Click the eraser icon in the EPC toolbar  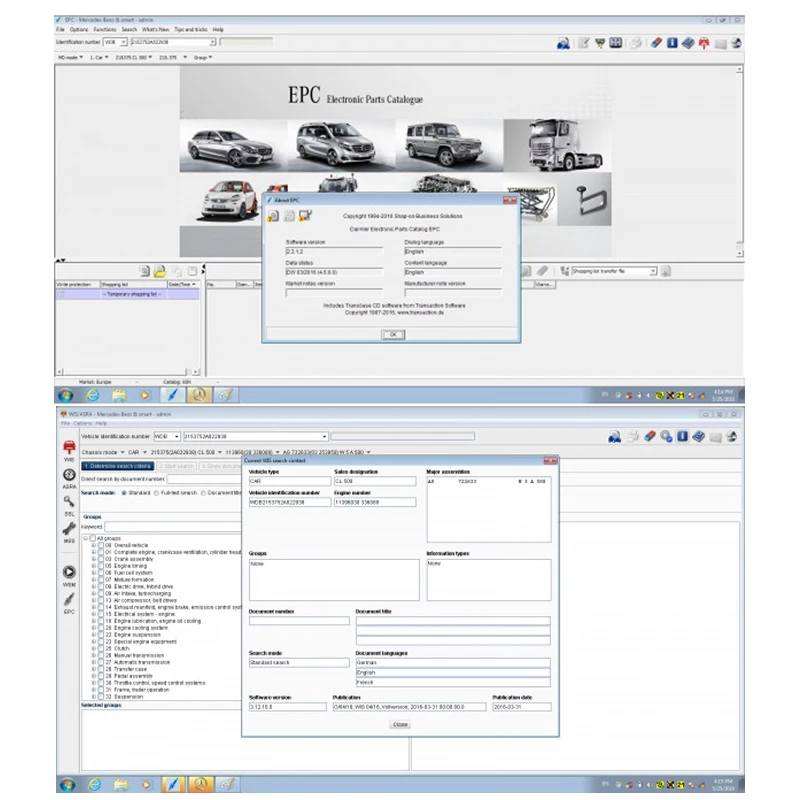(x=656, y=43)
